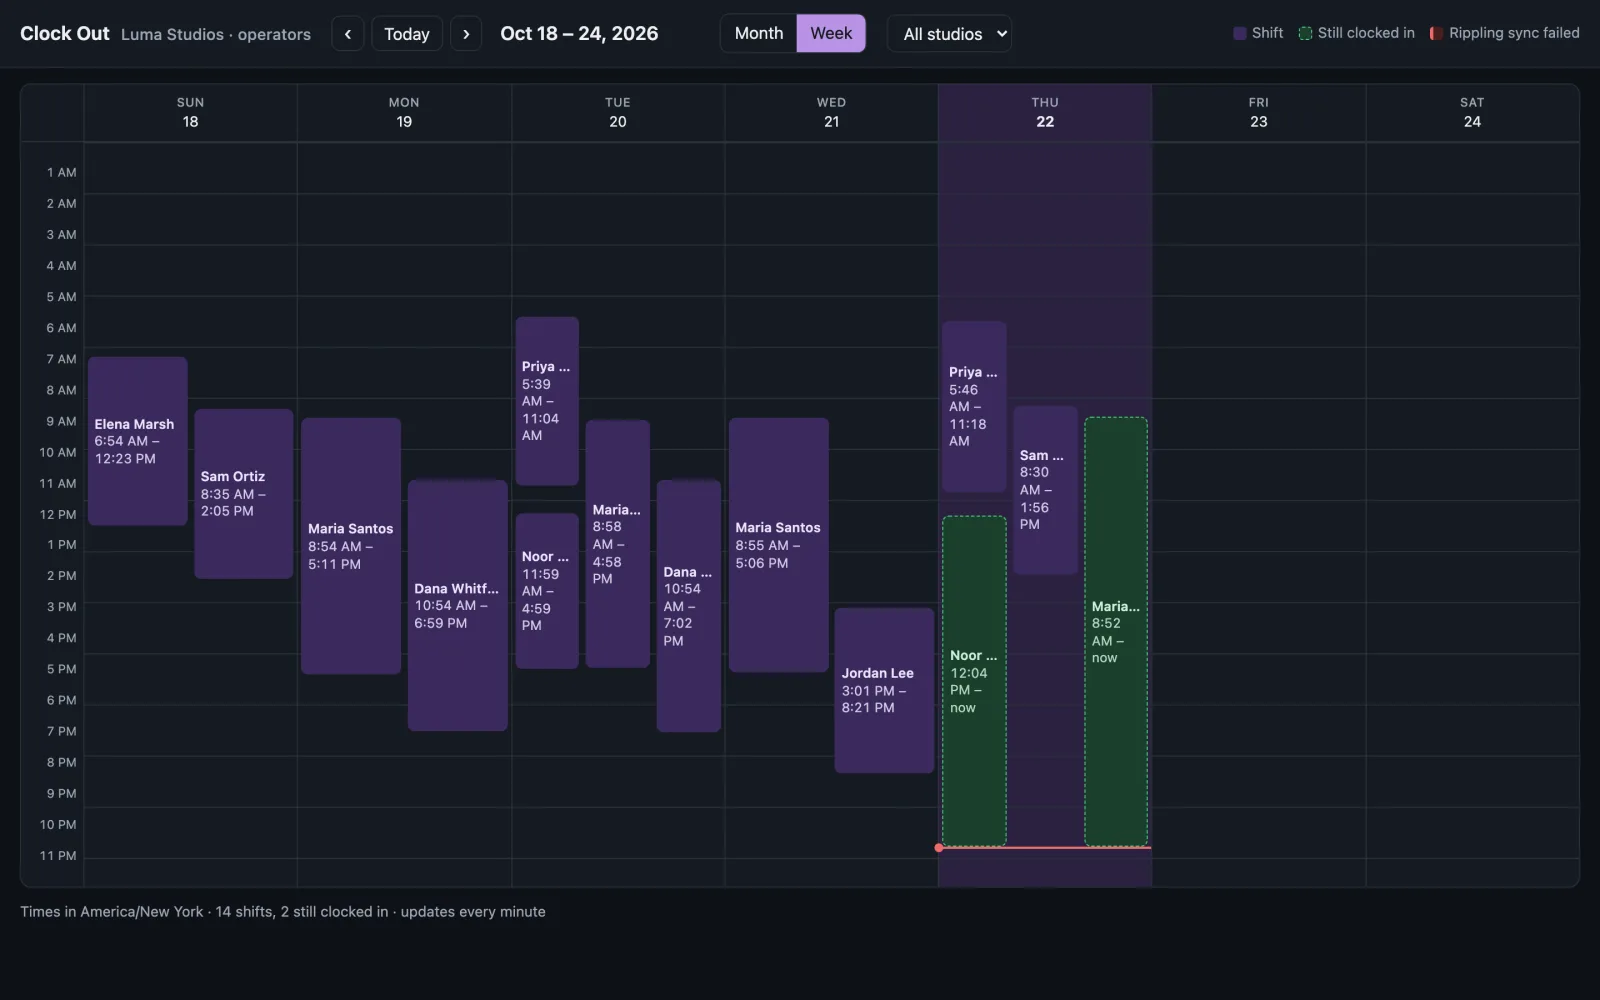
Task: Click the Clock Out app title
Action: point(65,33)
